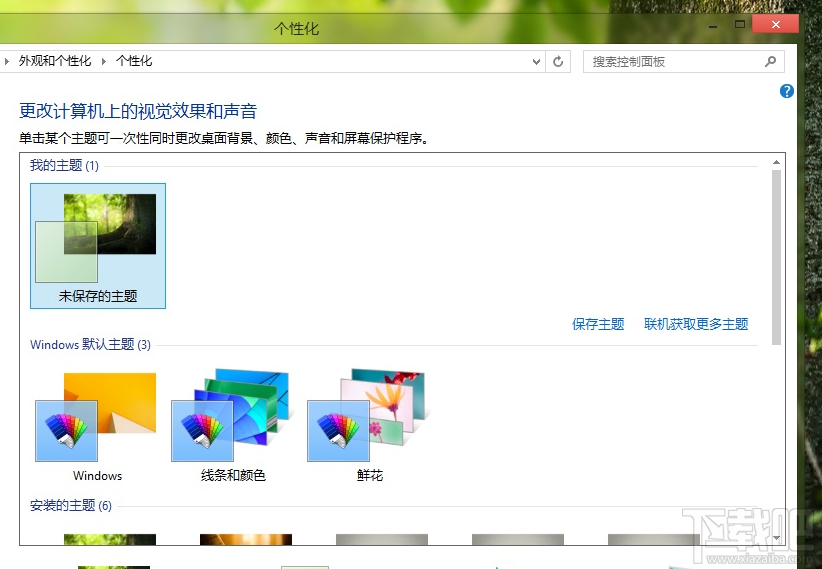Open 联机获取更多主题 link

[696, 324]
